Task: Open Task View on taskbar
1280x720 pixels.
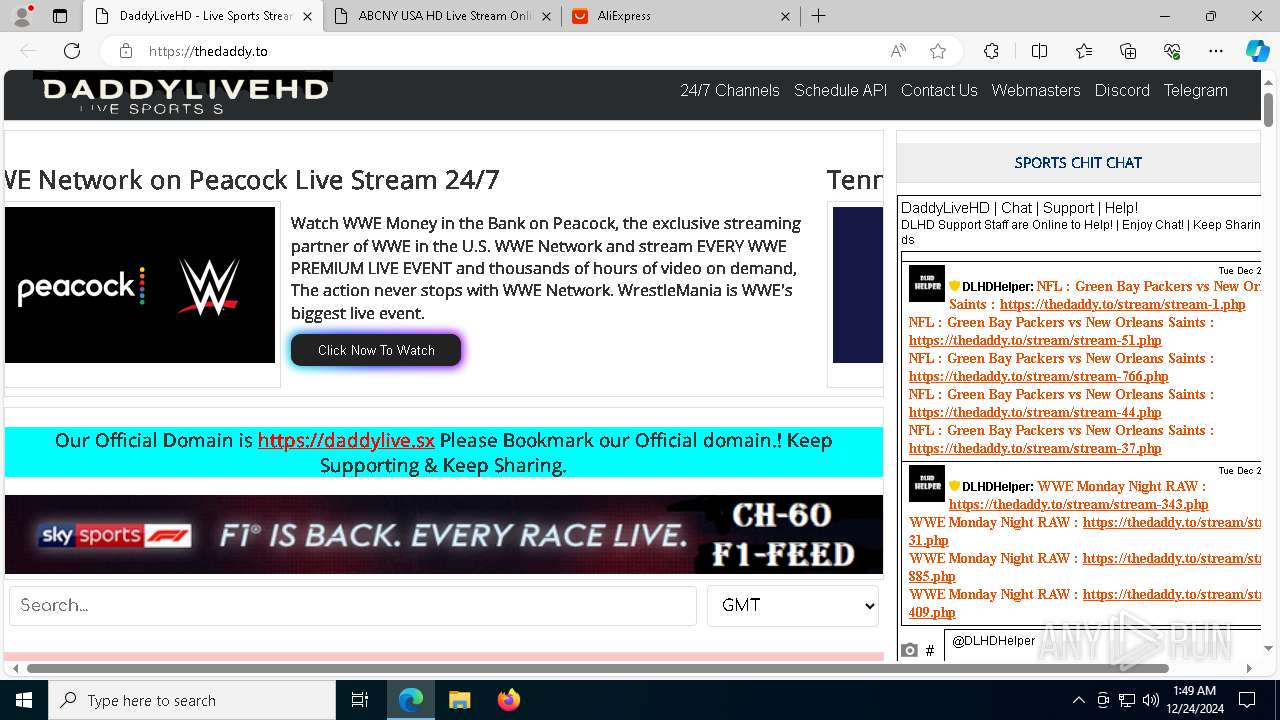Action: (x=360, y=700)
